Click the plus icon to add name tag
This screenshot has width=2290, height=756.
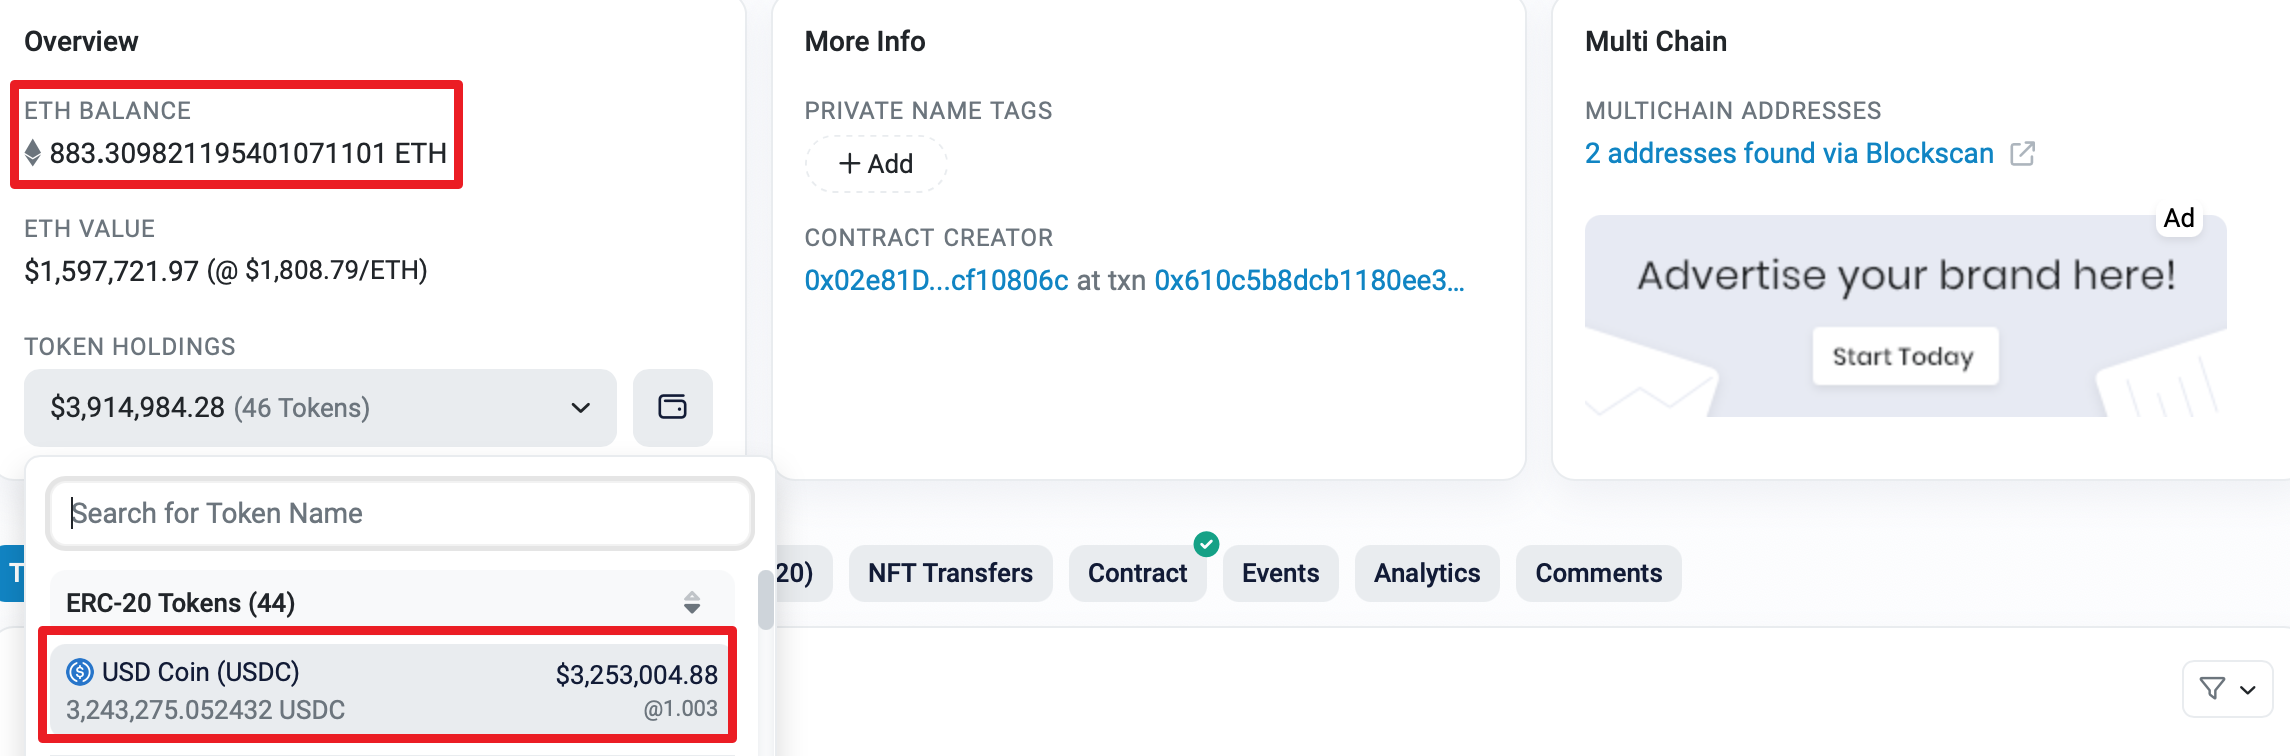(x=849, y=163)
